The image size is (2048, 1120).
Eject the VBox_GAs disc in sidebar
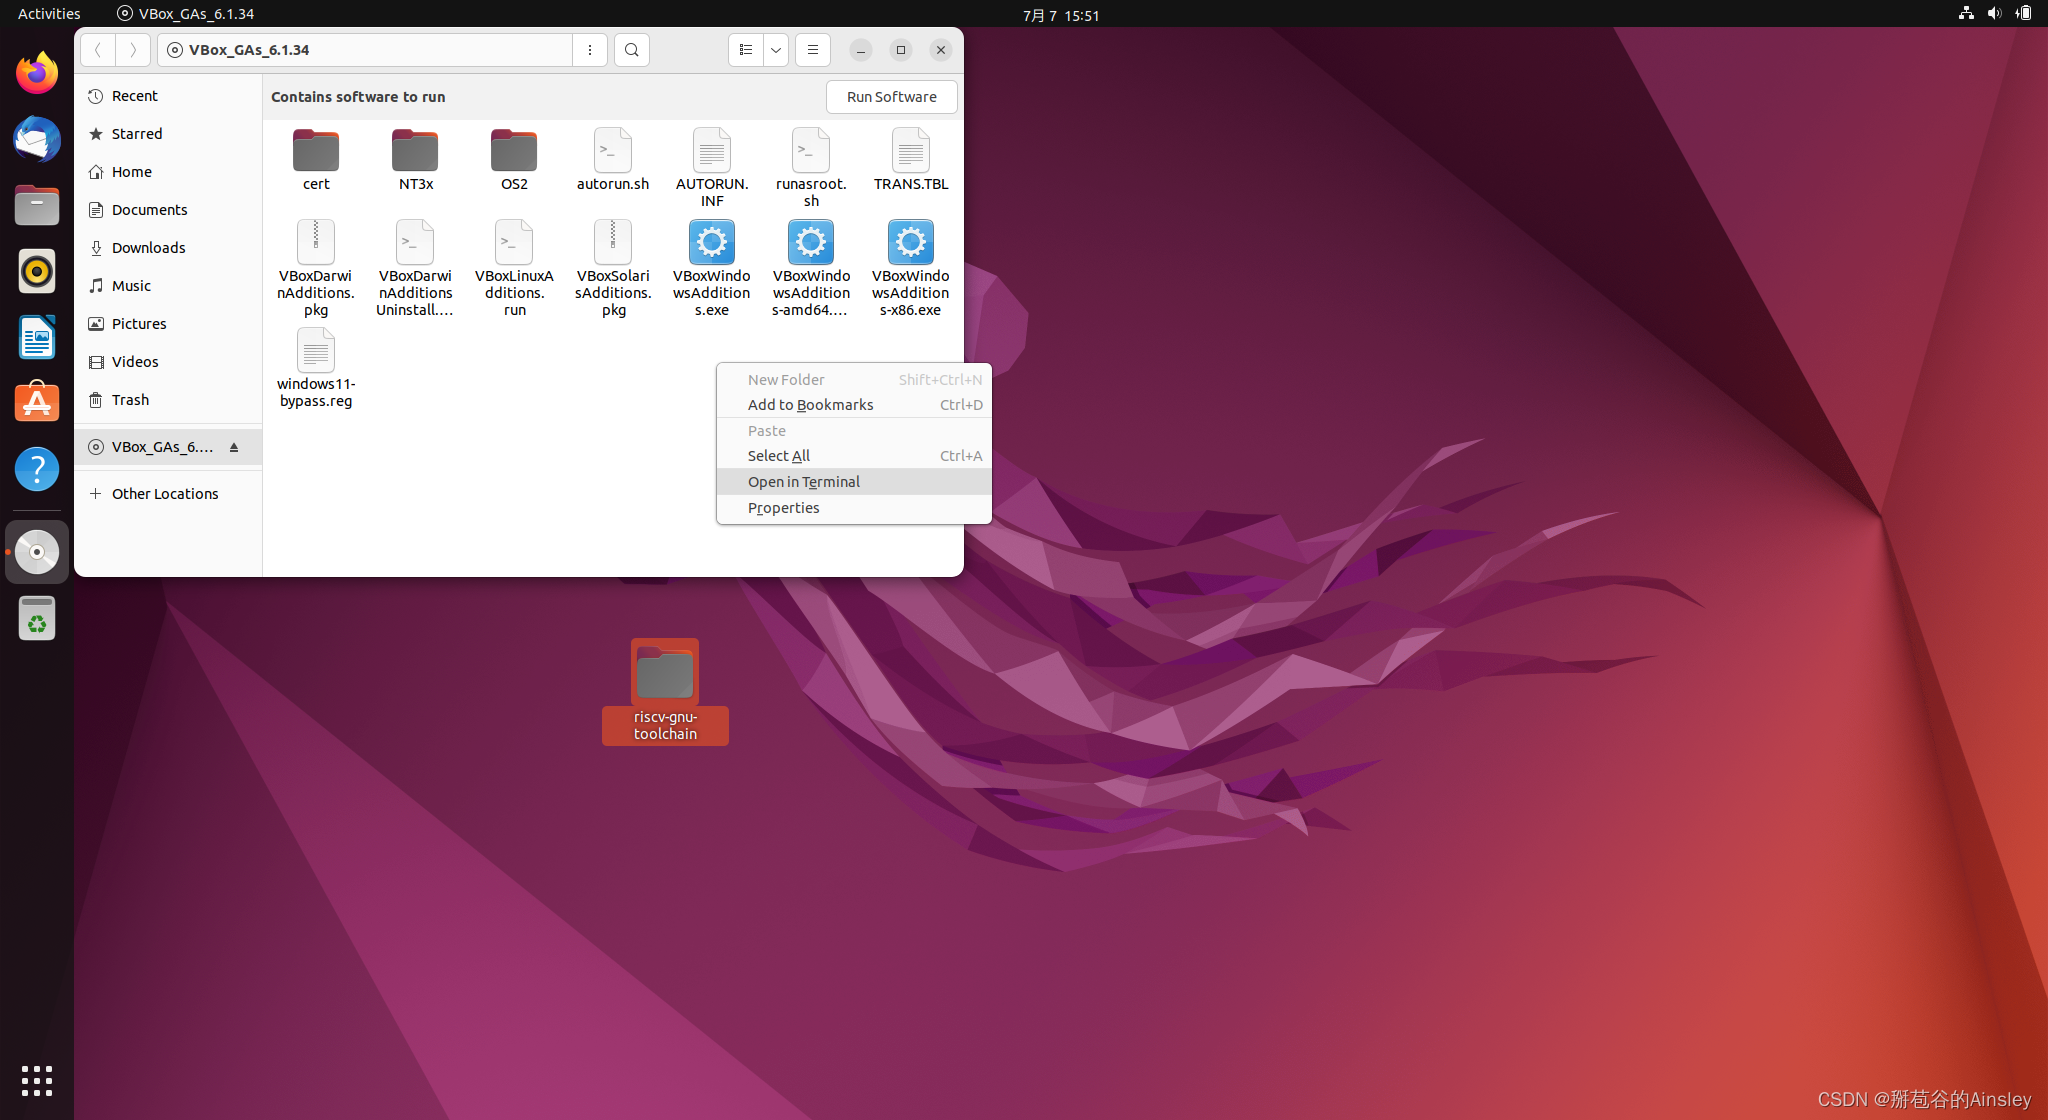click(234, 447)
